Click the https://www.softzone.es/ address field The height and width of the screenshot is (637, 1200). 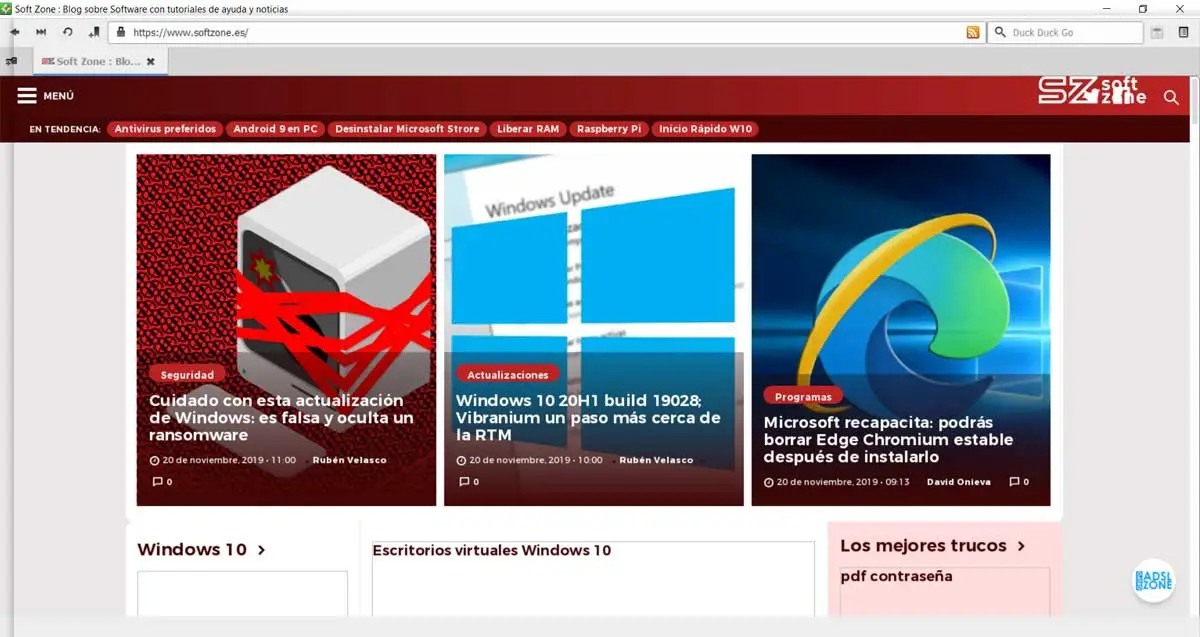pos(545,32)
